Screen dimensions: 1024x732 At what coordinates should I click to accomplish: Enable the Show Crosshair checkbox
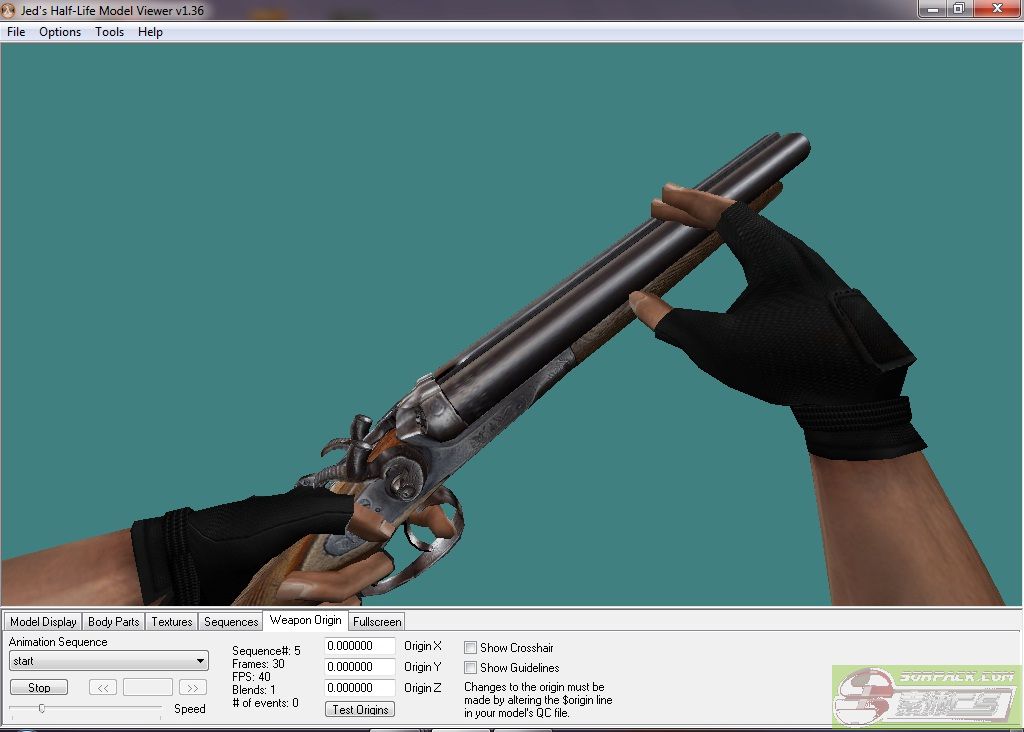click(470, 648)
